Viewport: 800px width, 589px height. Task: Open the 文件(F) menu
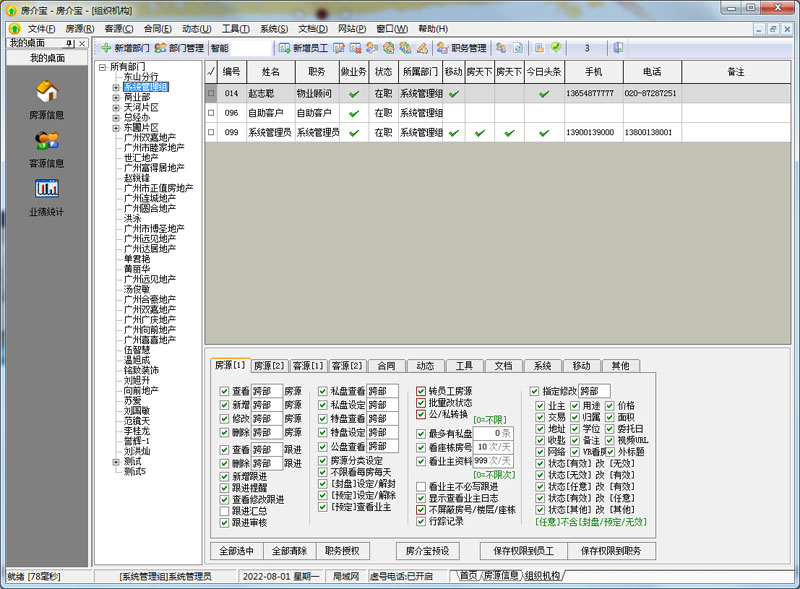(41, 29)
